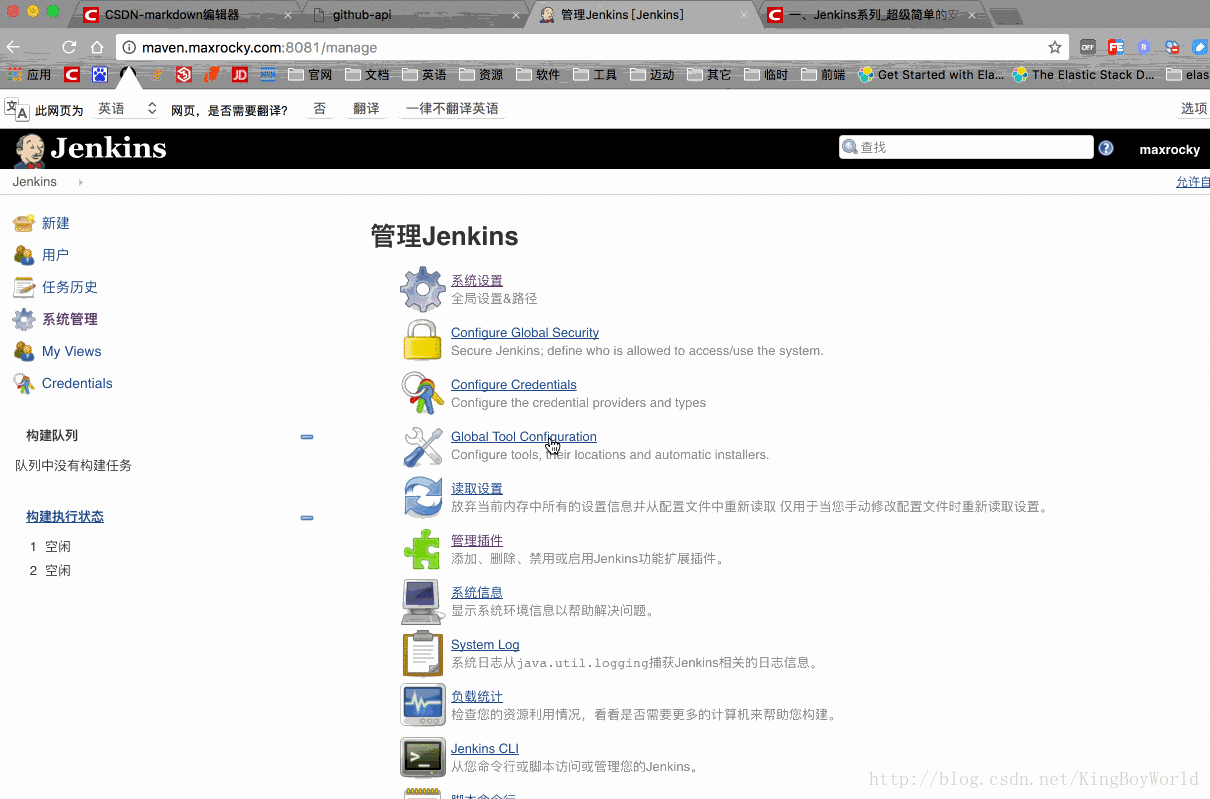Click the My Views icon in sidebar
1210x799 pixels.
pos(24,351)
